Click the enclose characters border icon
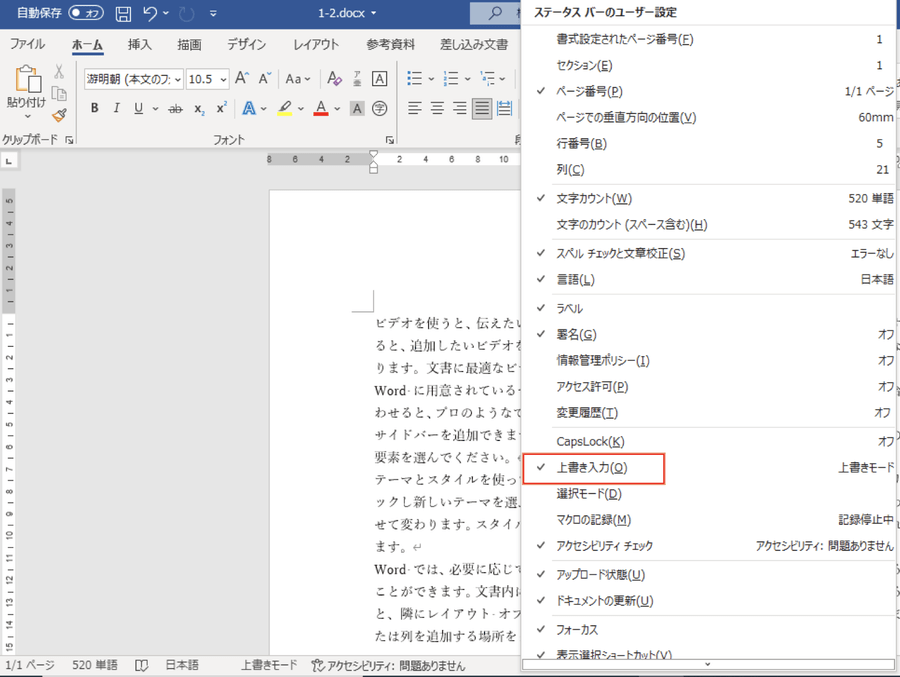This screenshot has height=677, width=900. pyautogui.click(x=379, y=78)
